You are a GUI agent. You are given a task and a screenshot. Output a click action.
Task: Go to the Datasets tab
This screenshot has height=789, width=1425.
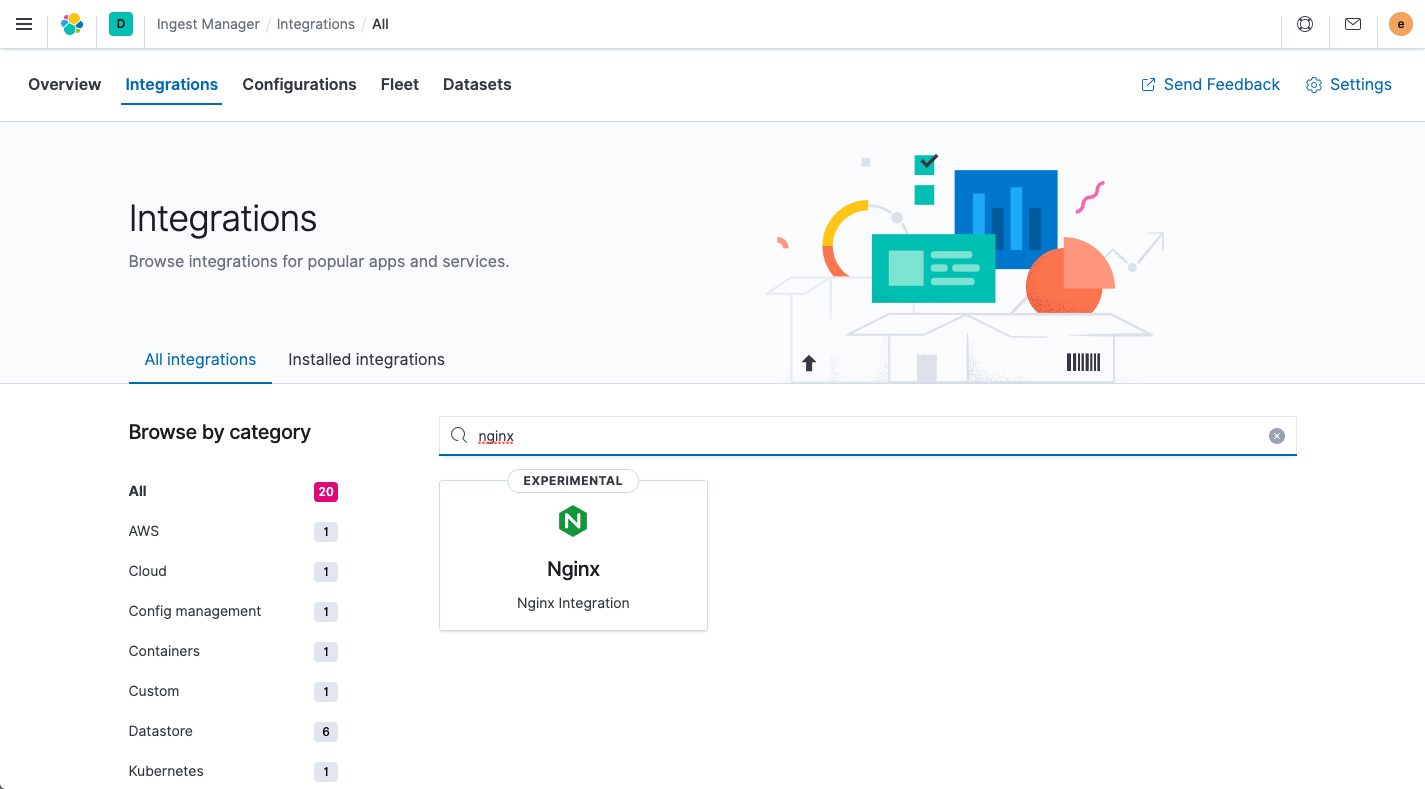477,84
